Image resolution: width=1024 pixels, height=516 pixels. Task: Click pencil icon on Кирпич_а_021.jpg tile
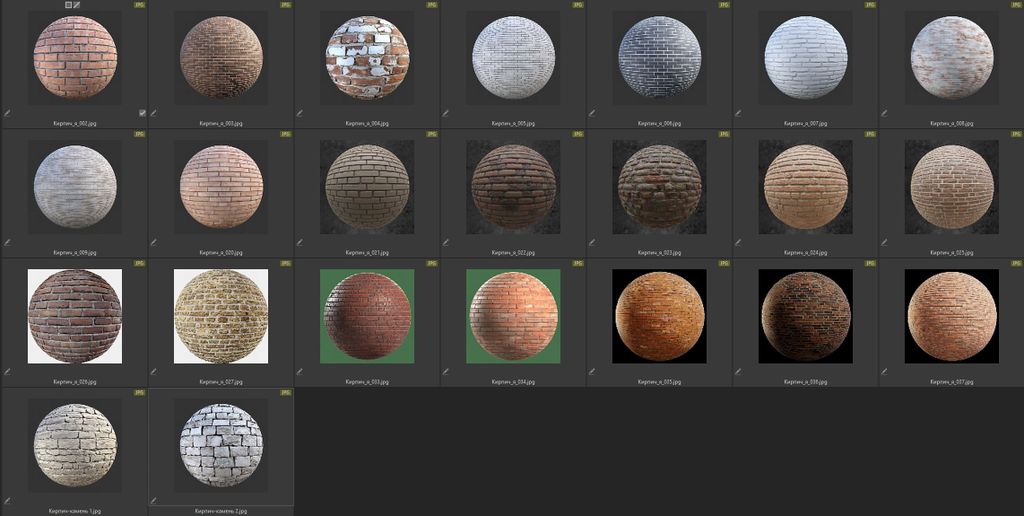pyautogui.click(x=299, y=241)
